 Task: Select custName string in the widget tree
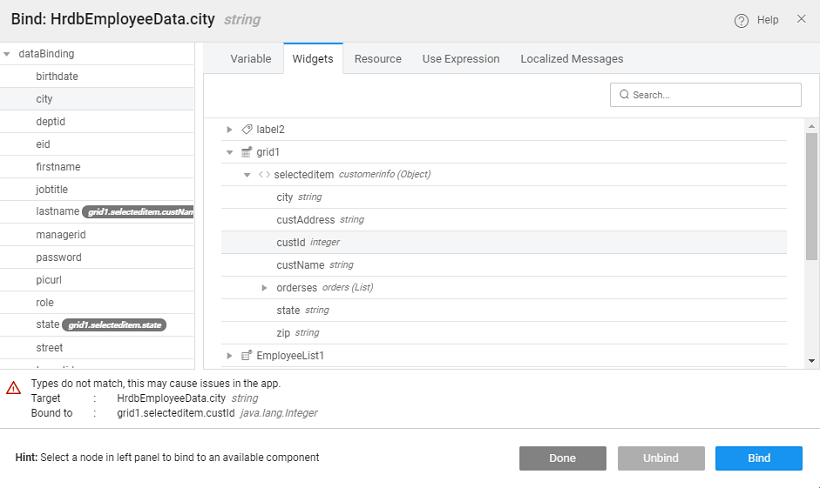point(300,265)
